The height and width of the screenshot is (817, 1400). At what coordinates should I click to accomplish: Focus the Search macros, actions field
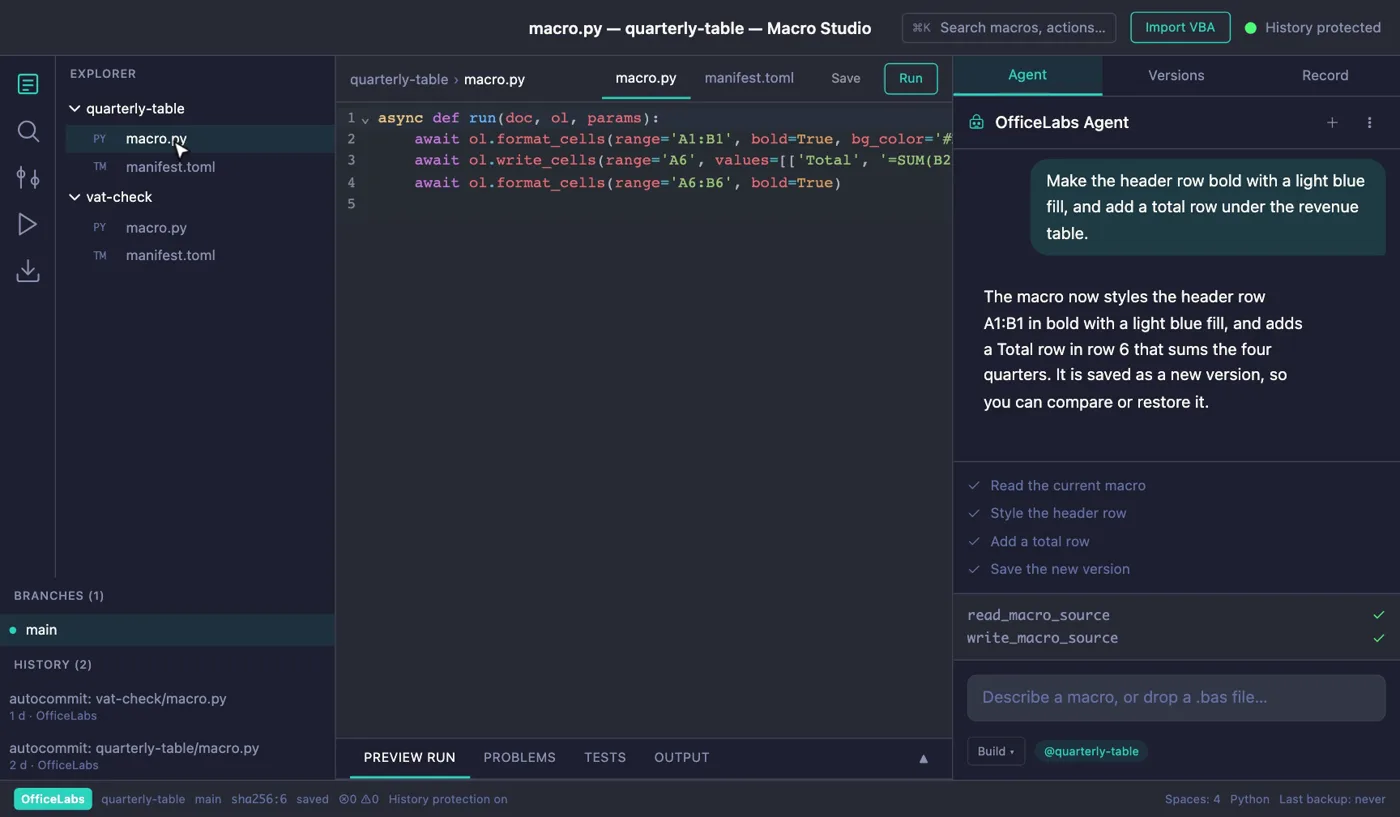point(1009,27)
